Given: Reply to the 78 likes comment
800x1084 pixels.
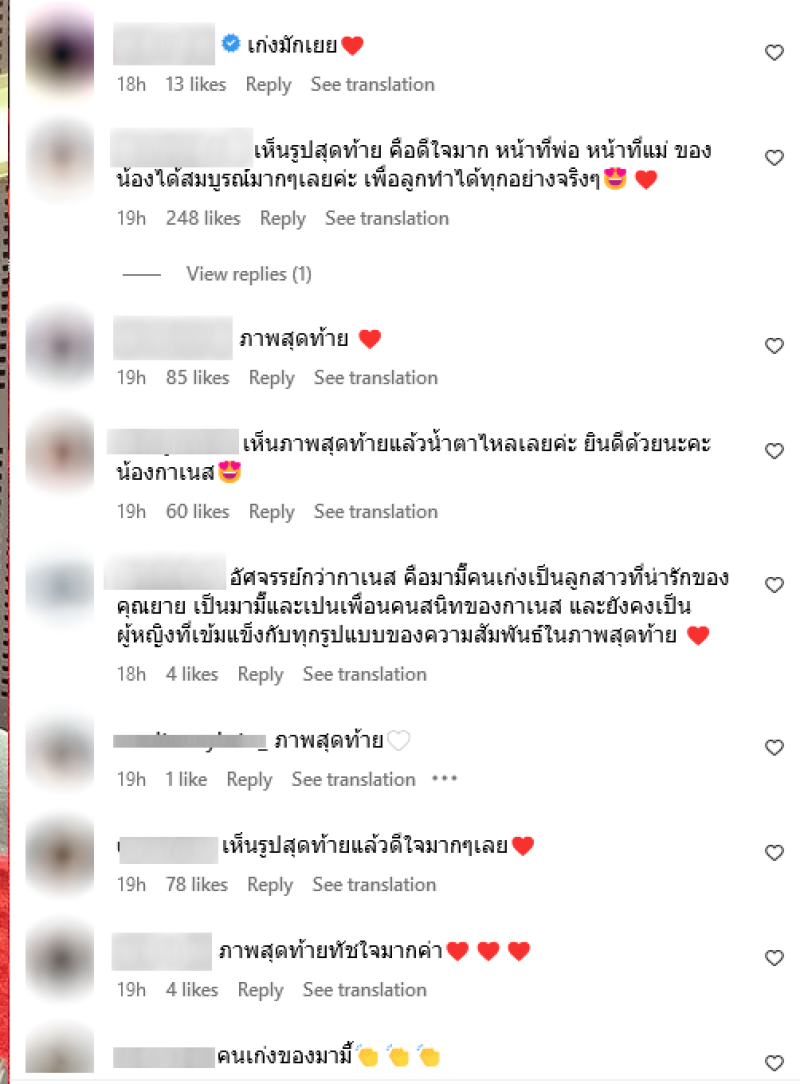Looking at the screenshot, I should [x=270, y=885].
